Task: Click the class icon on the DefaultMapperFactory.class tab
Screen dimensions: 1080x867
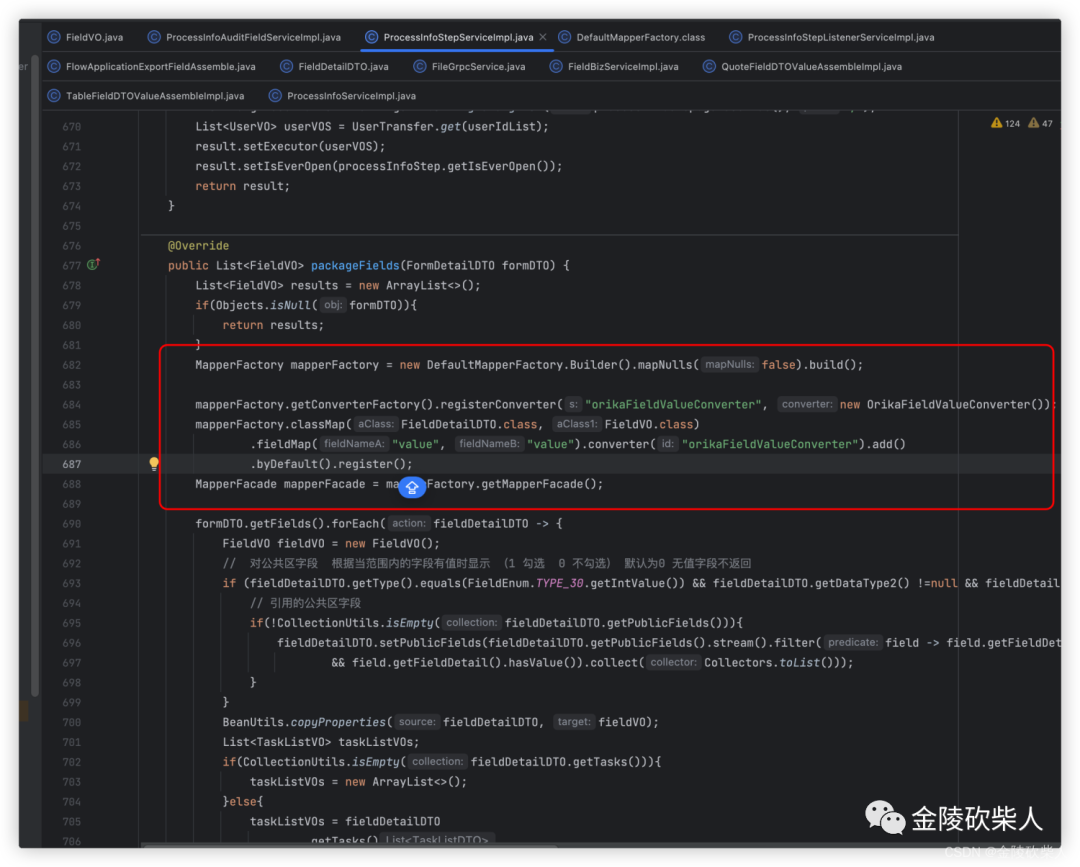Action: tap(564, 37)
